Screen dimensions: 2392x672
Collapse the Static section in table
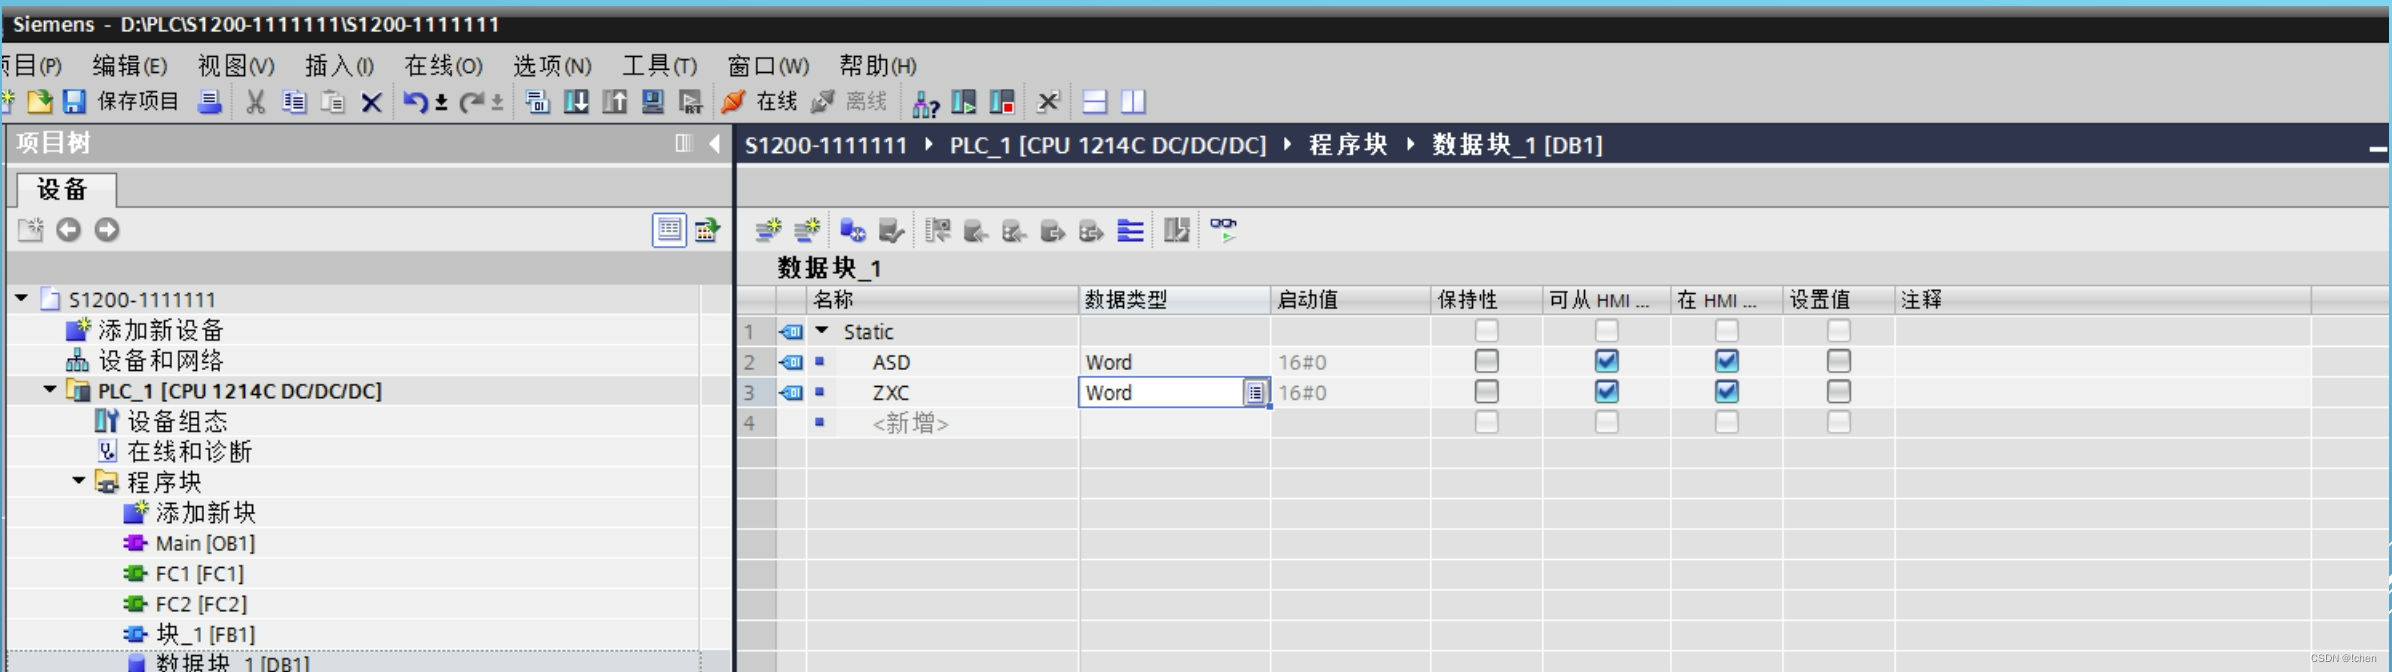coord(822,330)
